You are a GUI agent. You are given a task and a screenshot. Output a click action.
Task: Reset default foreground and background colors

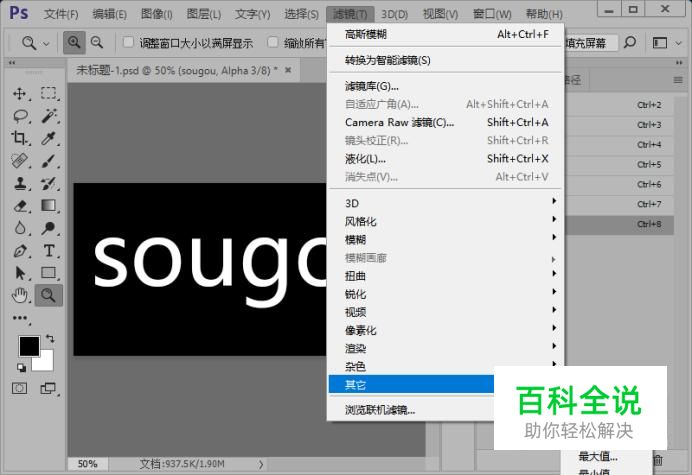coord(21,367)
